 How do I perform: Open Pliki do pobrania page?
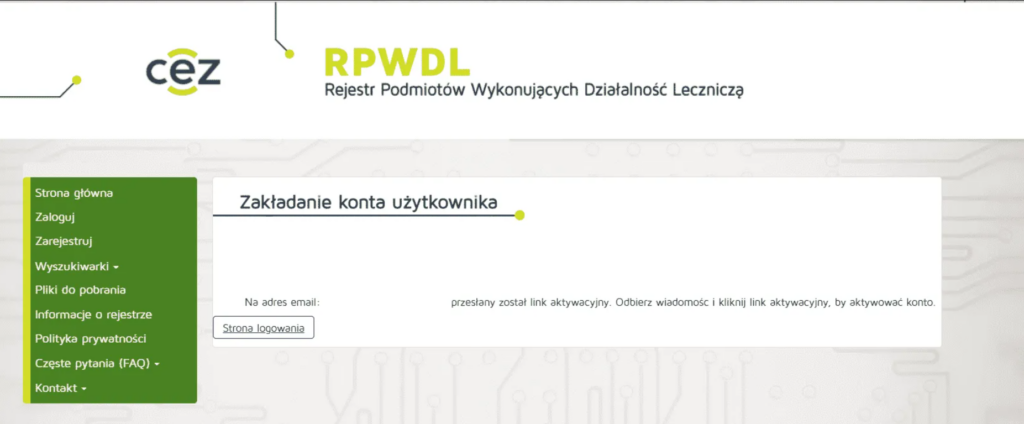tap(80, 290)
